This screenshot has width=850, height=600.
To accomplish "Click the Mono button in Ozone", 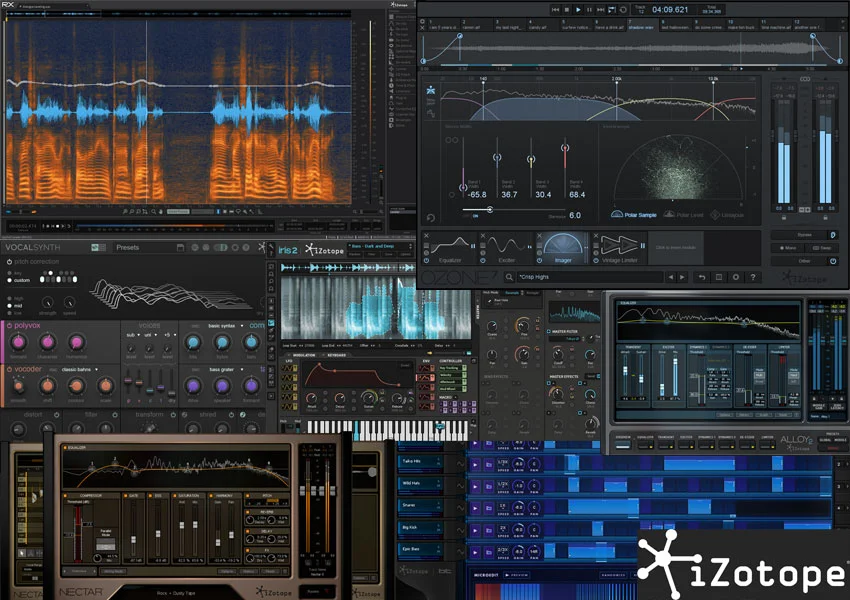I will (788, 248).
